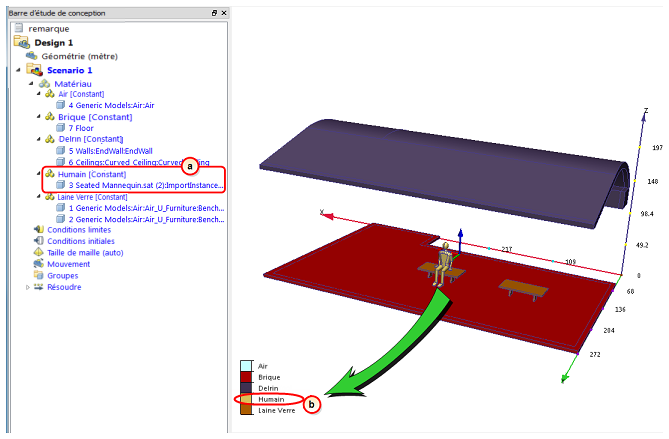Screen dimensions: 669x439
Task: Open the Groupes item
Action: pyautogui.click(x=62, y=276)
